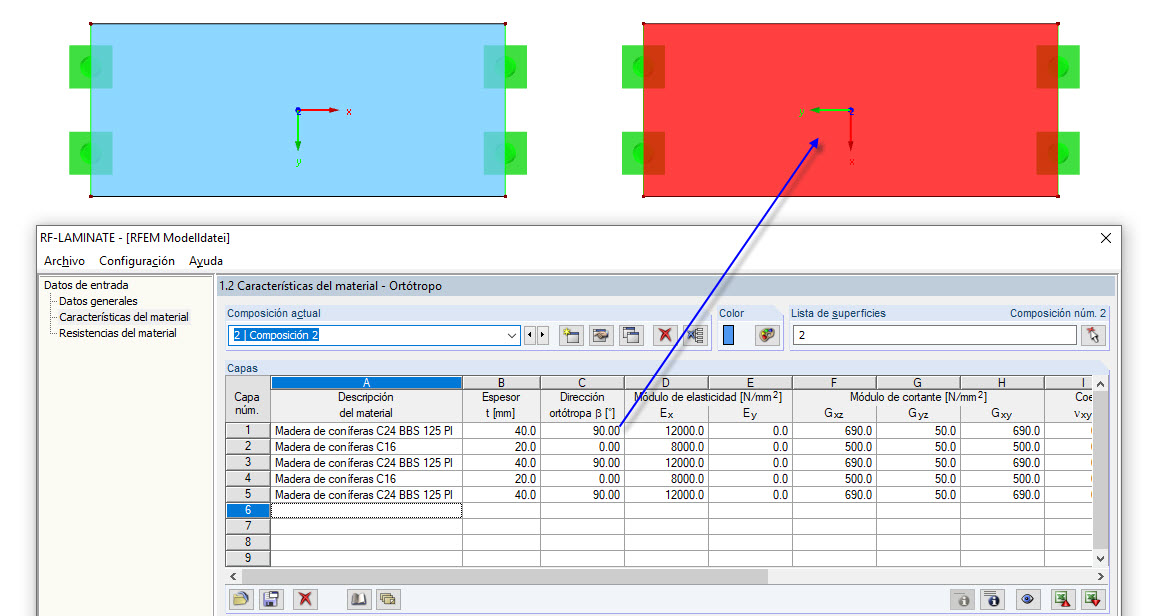Click the blue composition color swatch
The height and width of the screenshot is (616, 1170).
729,336
